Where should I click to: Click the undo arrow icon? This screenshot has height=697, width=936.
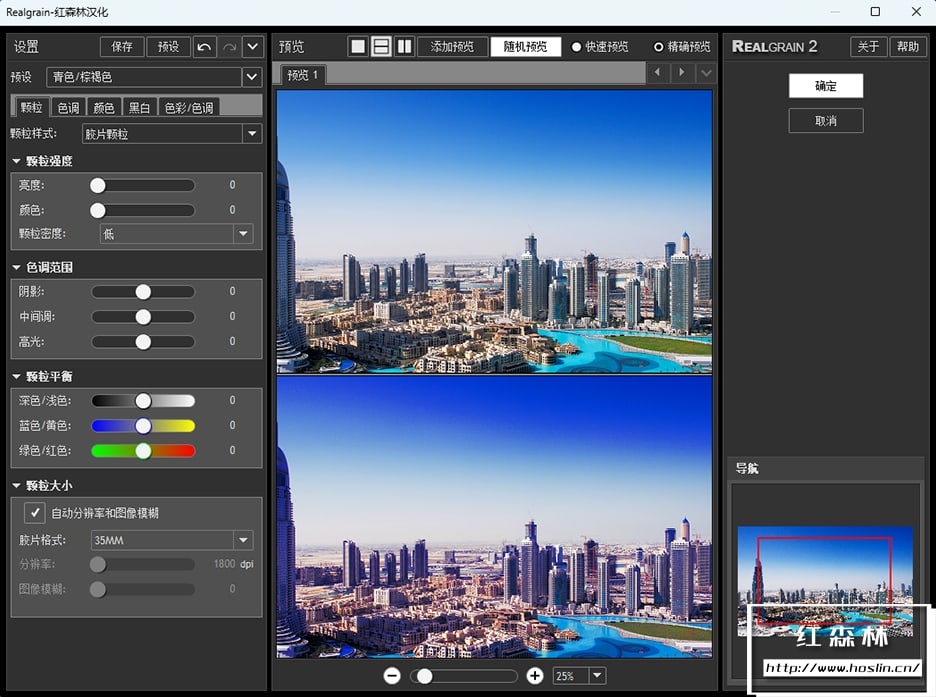[204, 47]
